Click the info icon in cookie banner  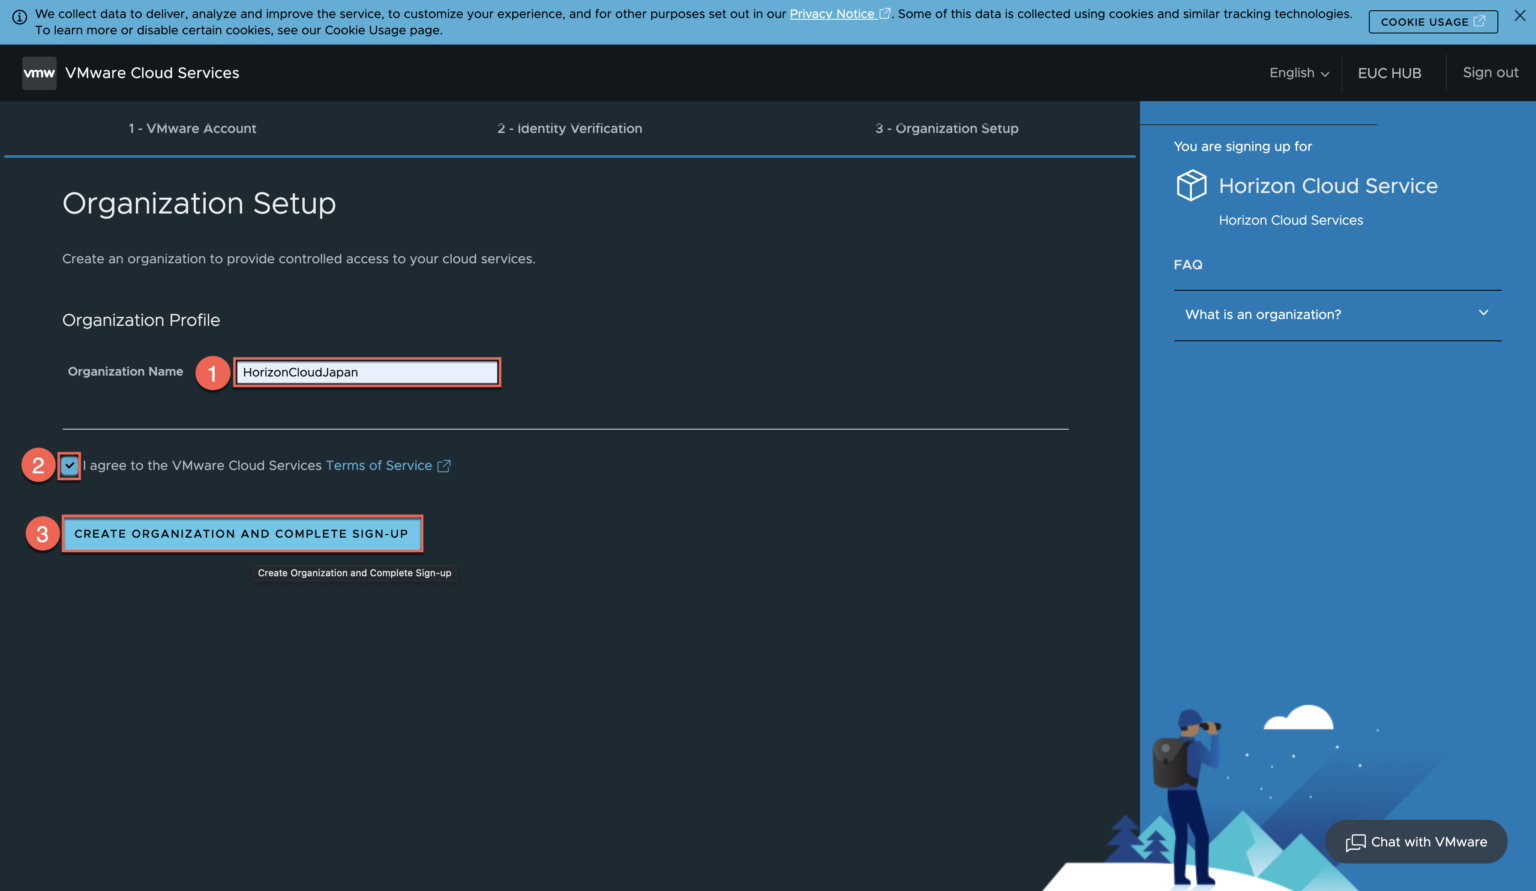click(x=19, y=17)
